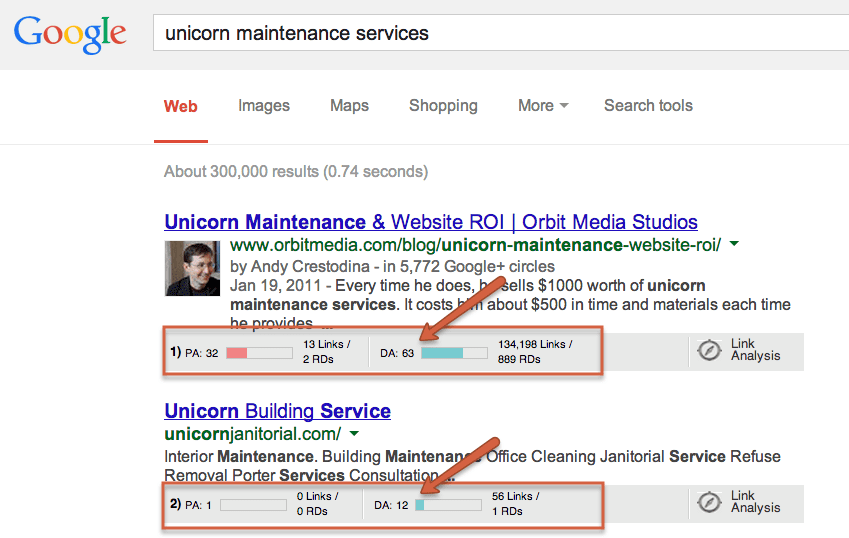
Task: Click the PA: 1 empty progress bar
Action: click(x=253, y=505)
